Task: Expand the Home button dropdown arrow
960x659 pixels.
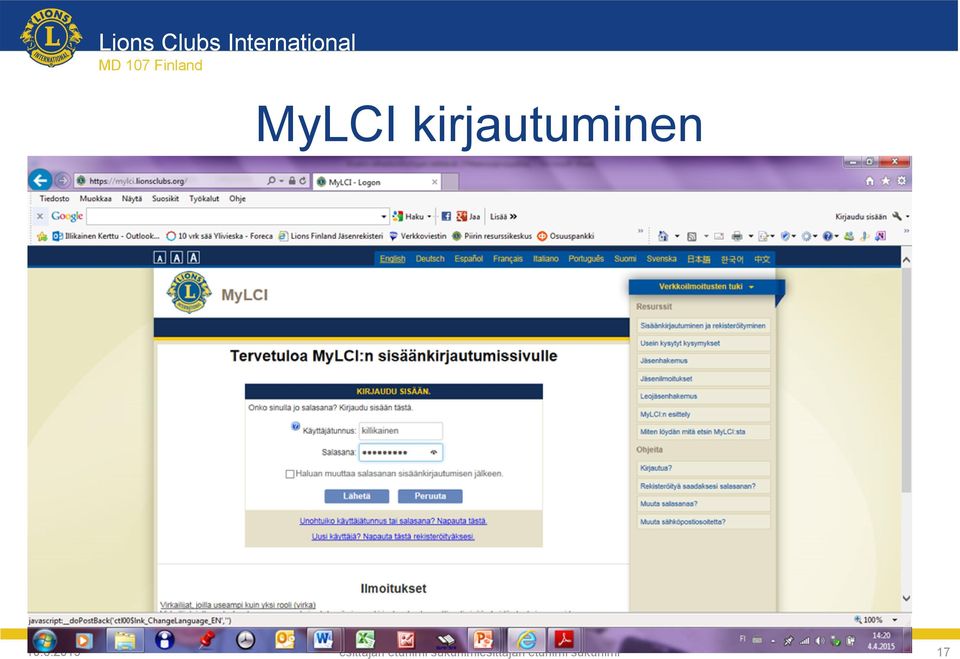Action: pos(677,236)
